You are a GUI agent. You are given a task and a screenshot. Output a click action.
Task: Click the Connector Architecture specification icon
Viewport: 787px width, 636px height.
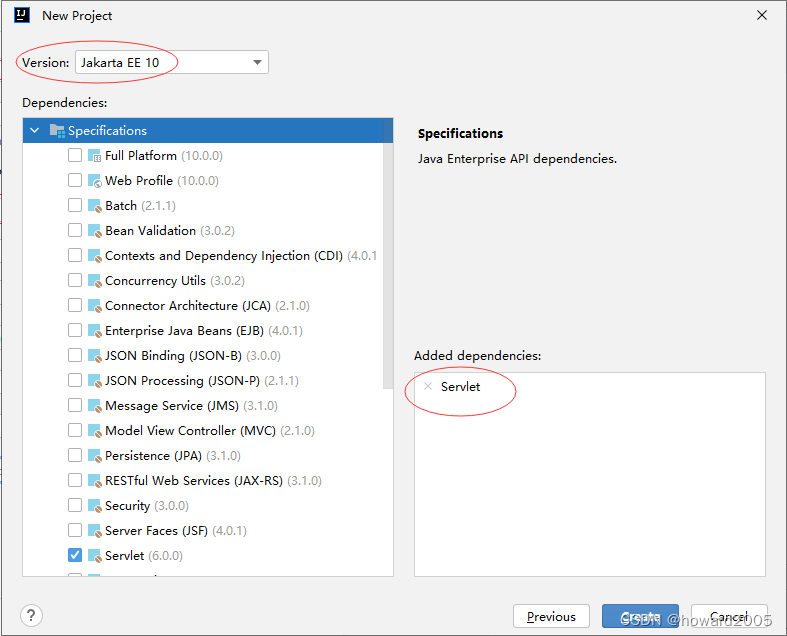(x=94, y=306)
